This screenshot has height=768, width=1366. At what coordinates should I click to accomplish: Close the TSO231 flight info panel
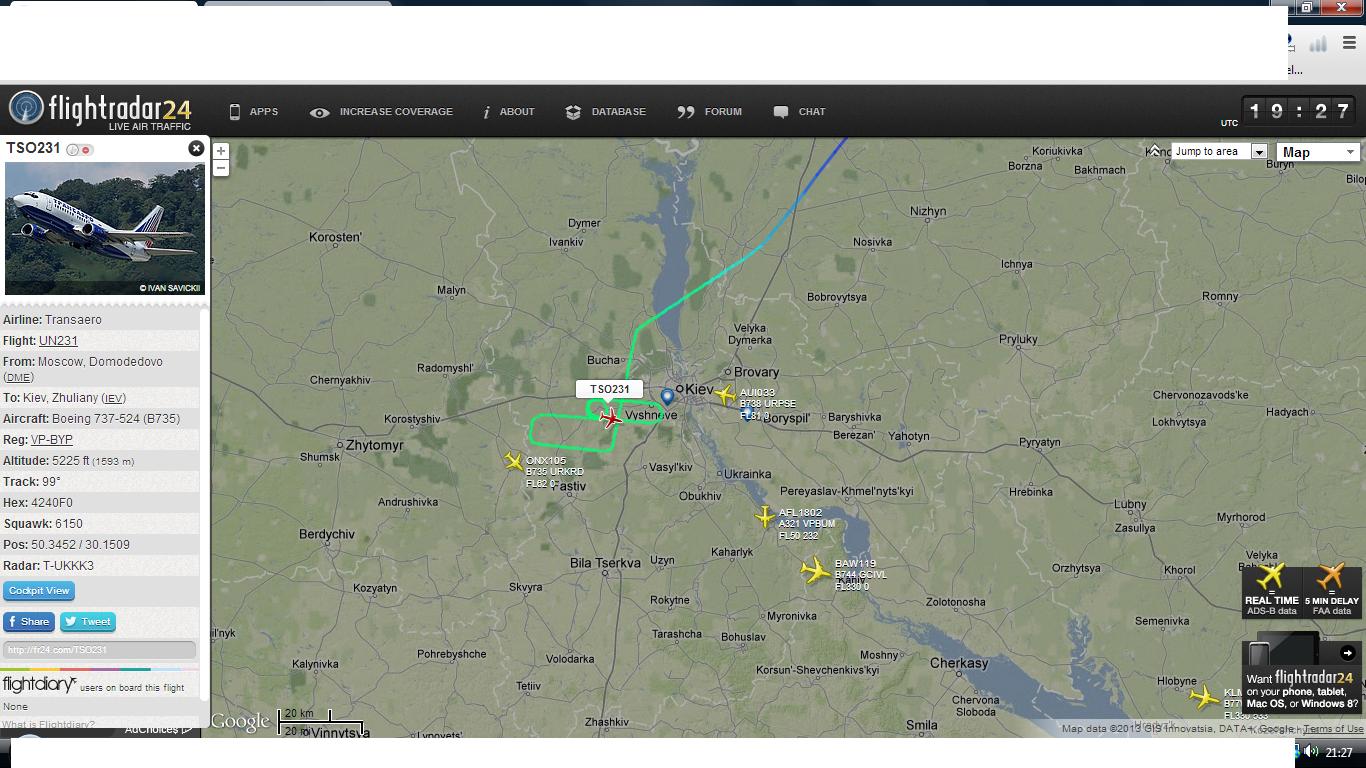196,148
